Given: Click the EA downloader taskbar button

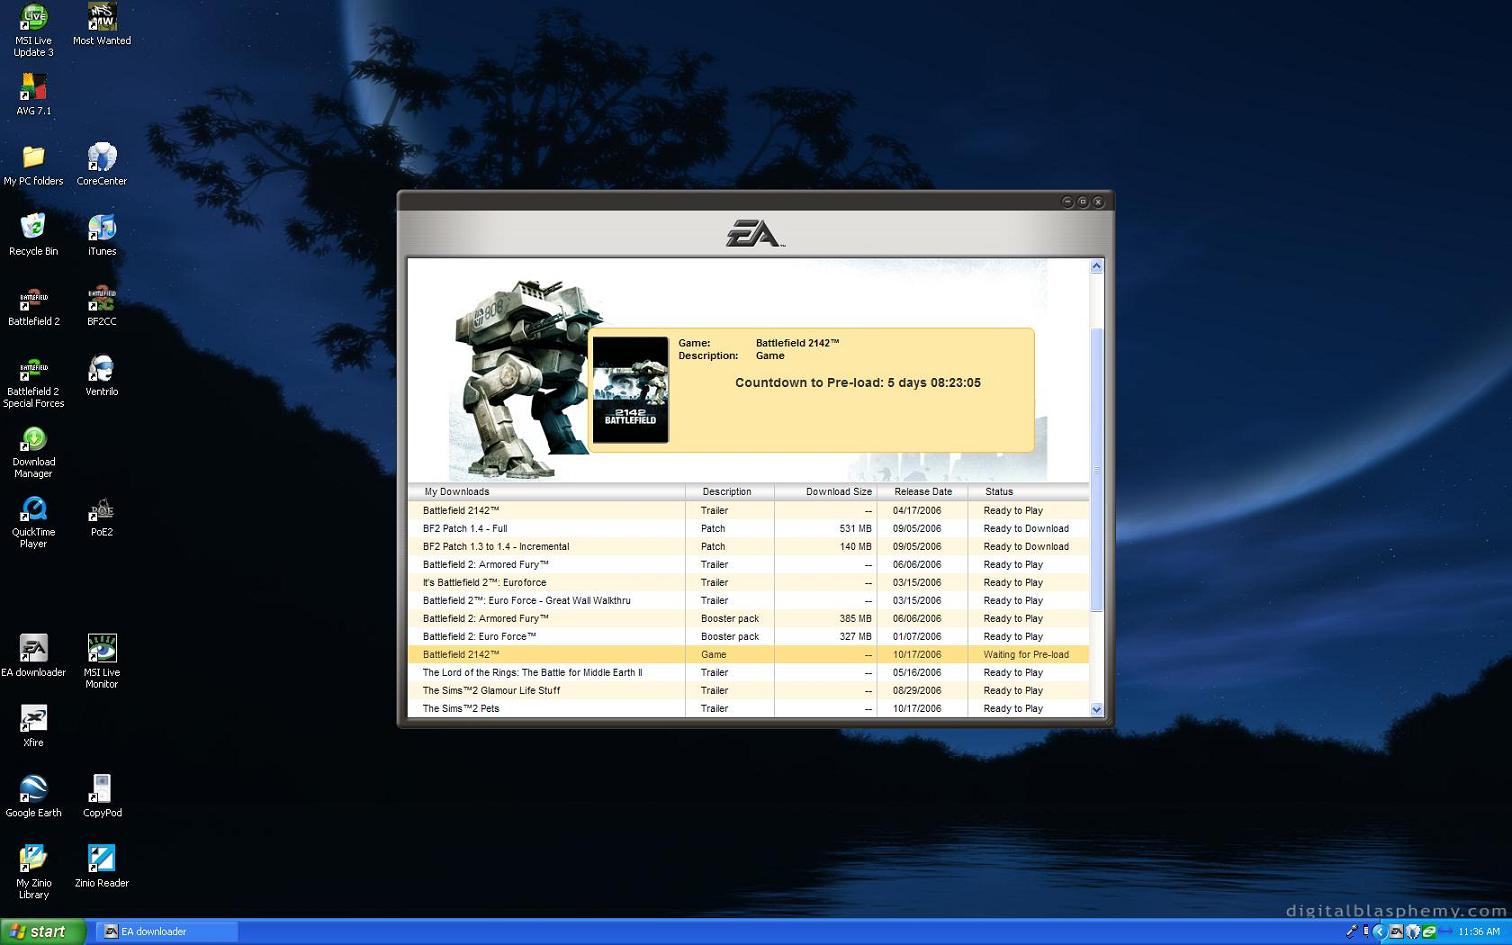Looking at the screenshot, I should [x=166, y=932].
